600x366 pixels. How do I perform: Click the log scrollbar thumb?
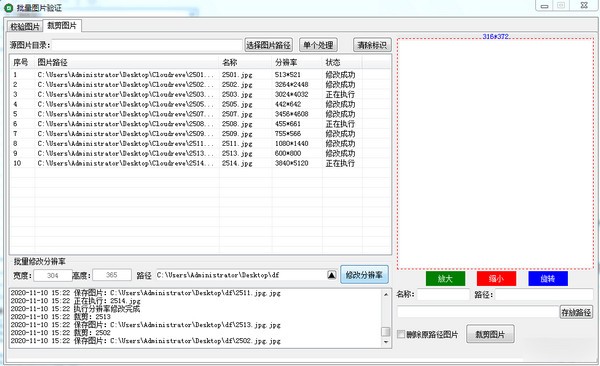(x=386, y=332)
